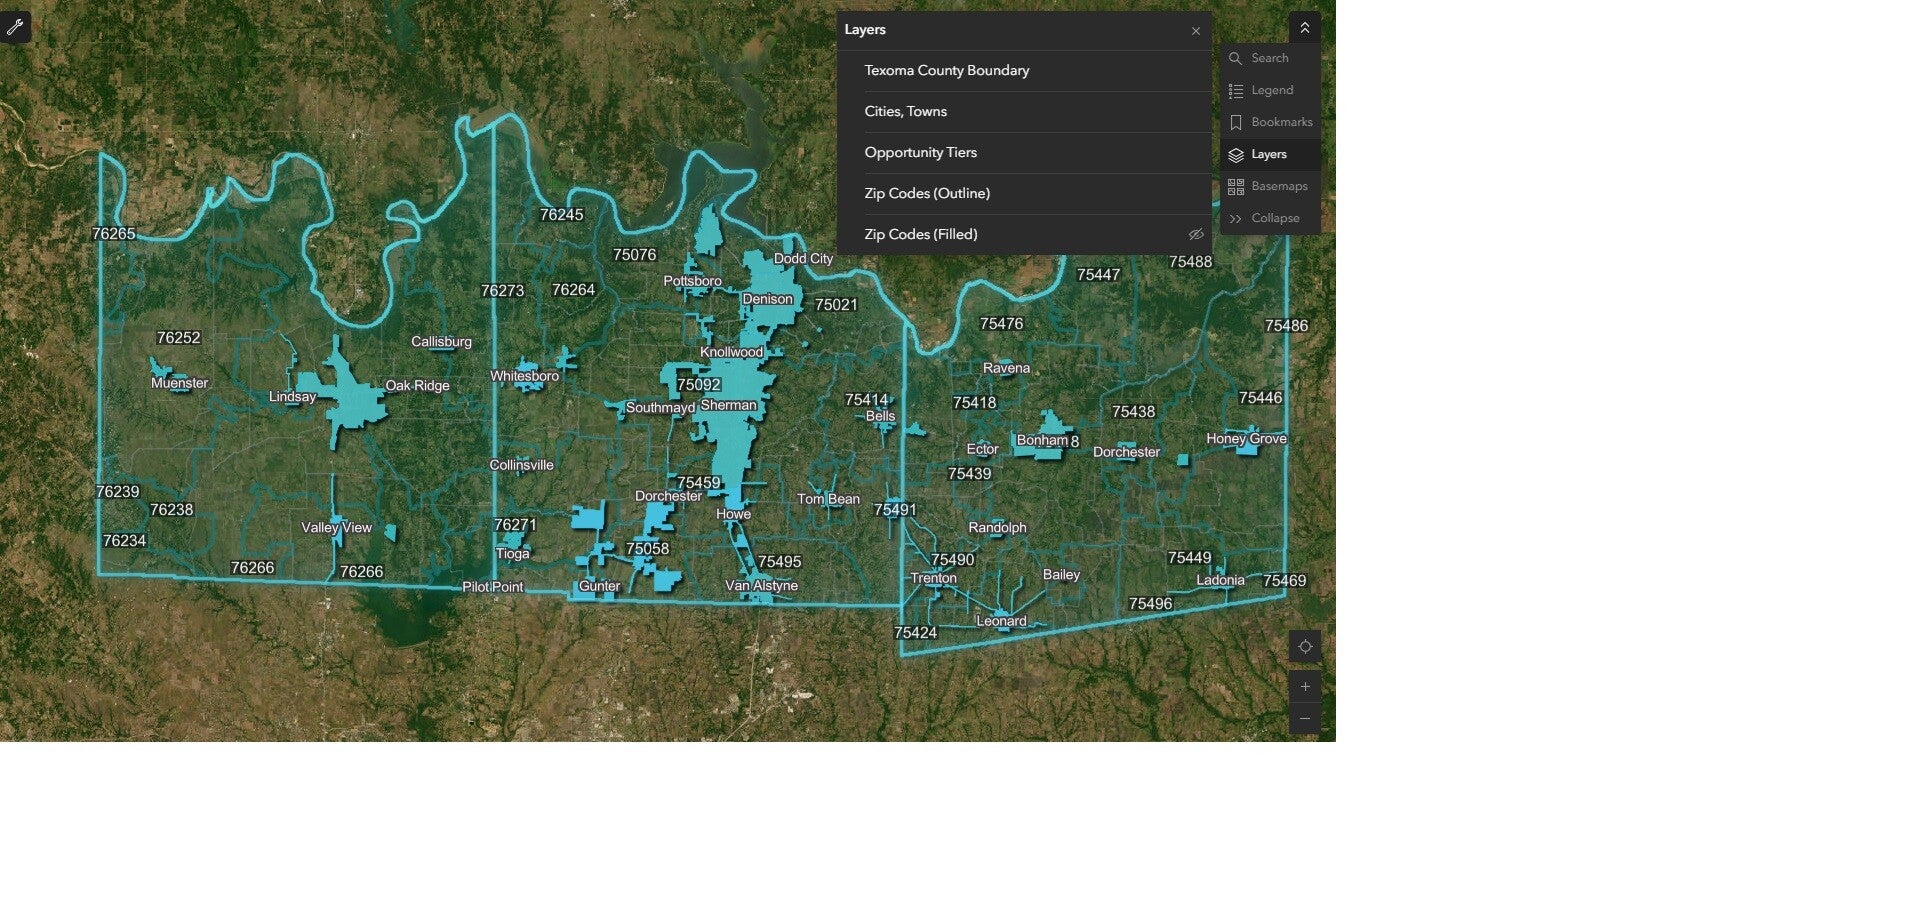Click zip code 75447 label

tap(1098, 275)
